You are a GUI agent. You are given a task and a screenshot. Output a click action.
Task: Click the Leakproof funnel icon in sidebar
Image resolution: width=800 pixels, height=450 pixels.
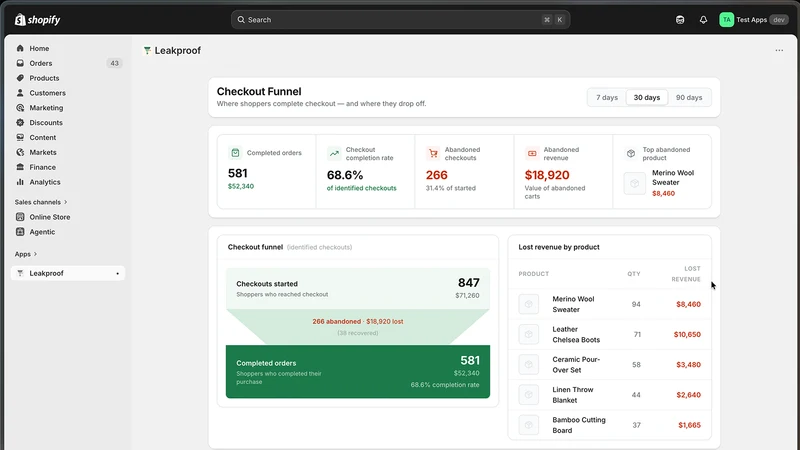20,273
